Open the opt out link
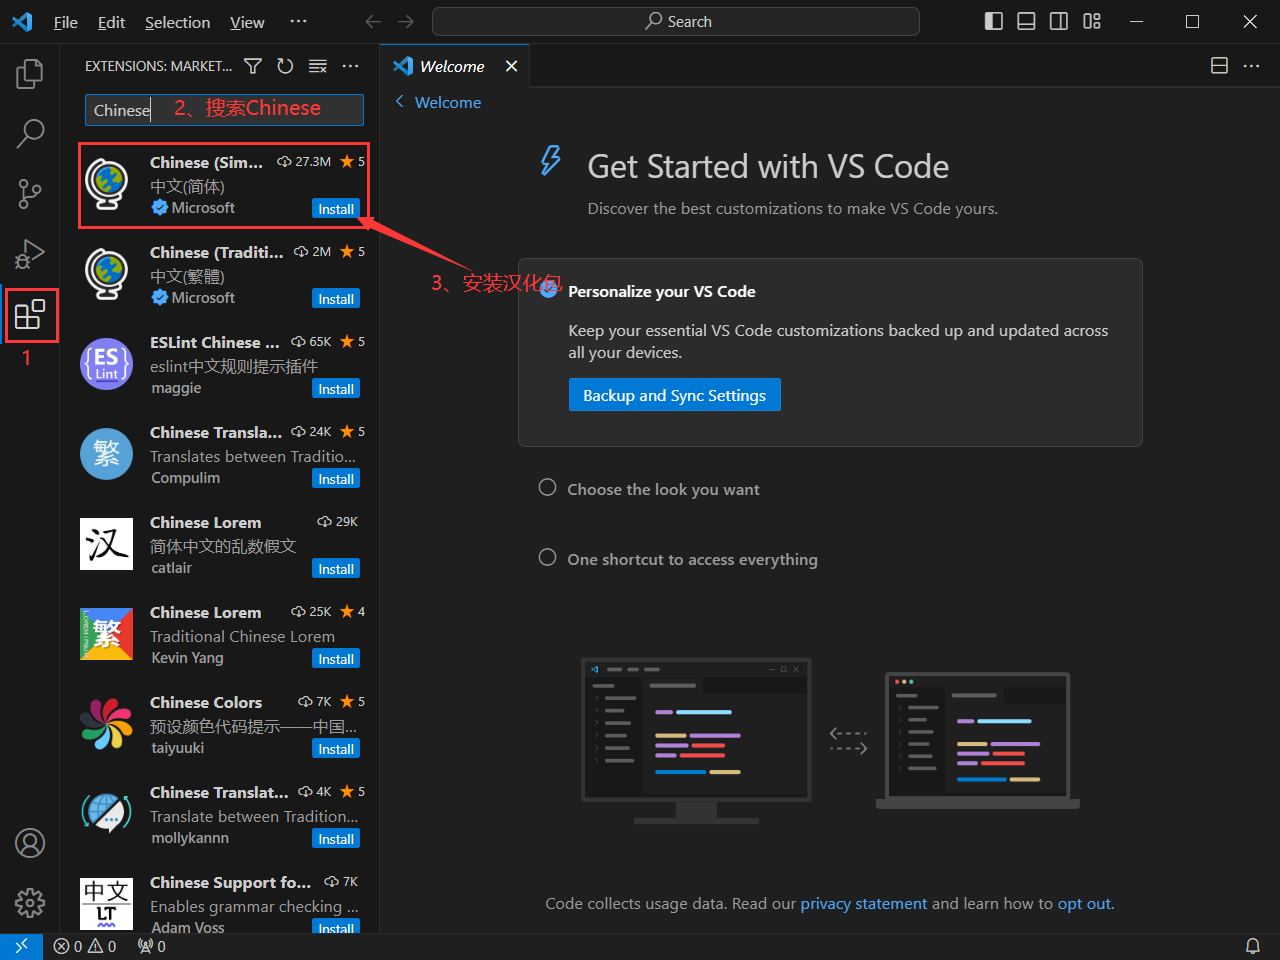 click(x=1084, y=903)
